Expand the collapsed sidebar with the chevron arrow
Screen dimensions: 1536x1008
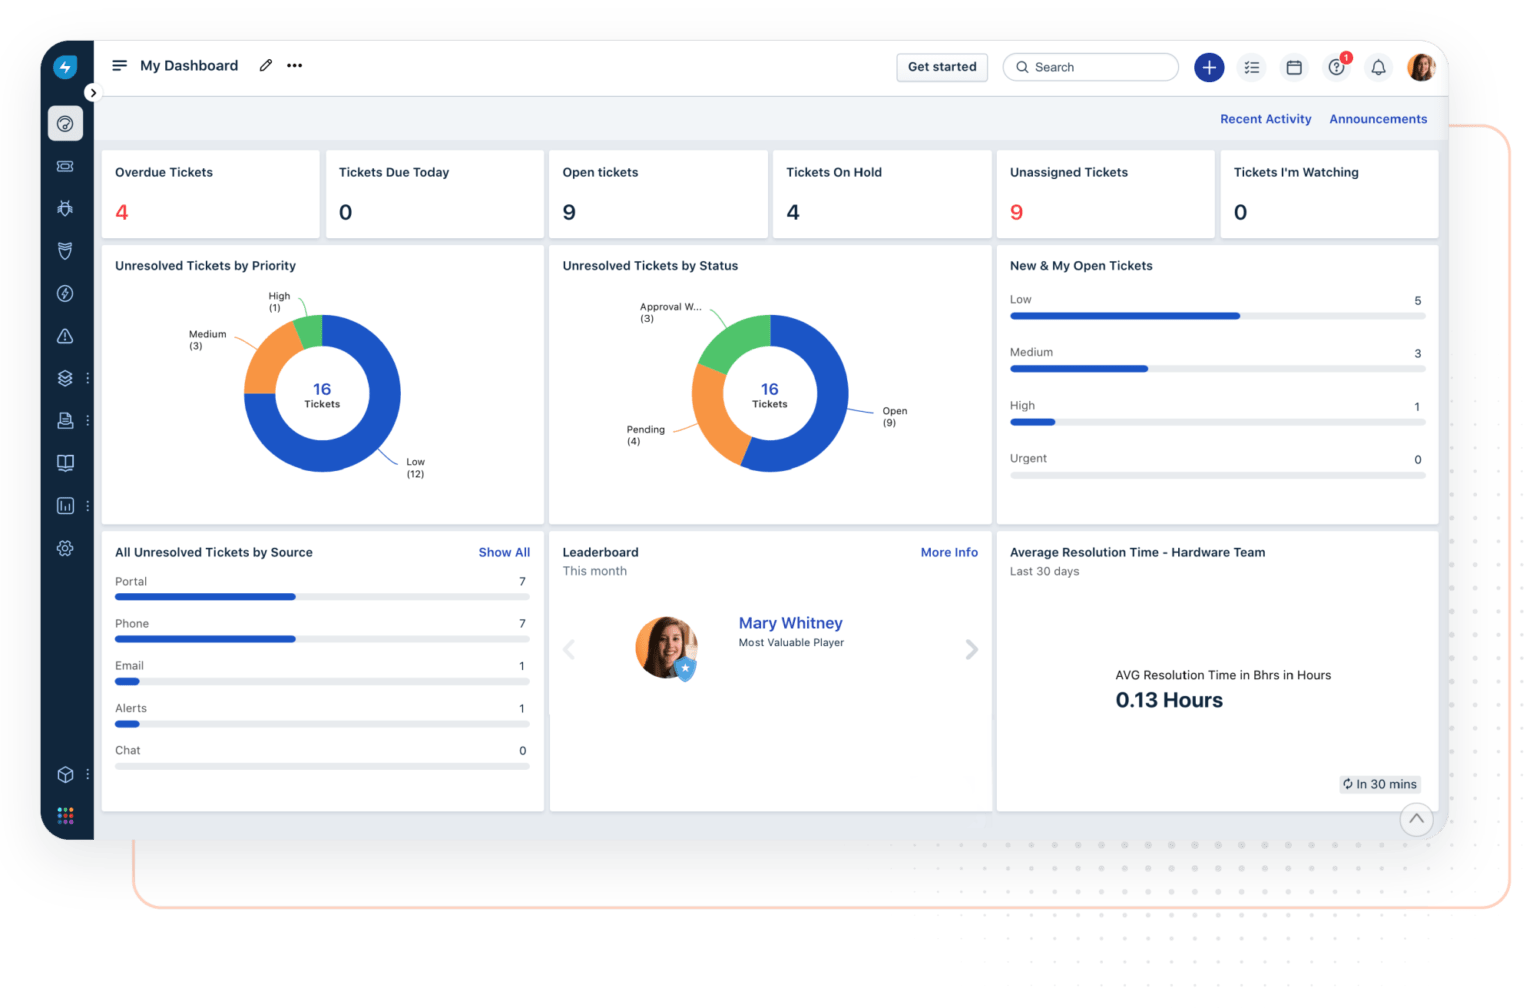click(93, 91)
